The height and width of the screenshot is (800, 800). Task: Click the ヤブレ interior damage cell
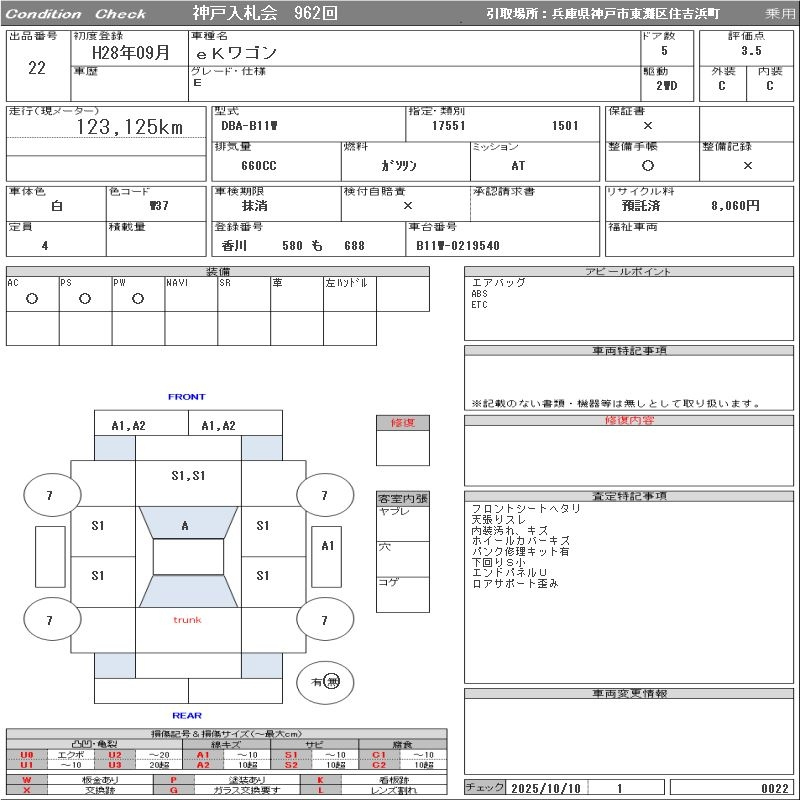pyautogui.click(x=402, y=522)
